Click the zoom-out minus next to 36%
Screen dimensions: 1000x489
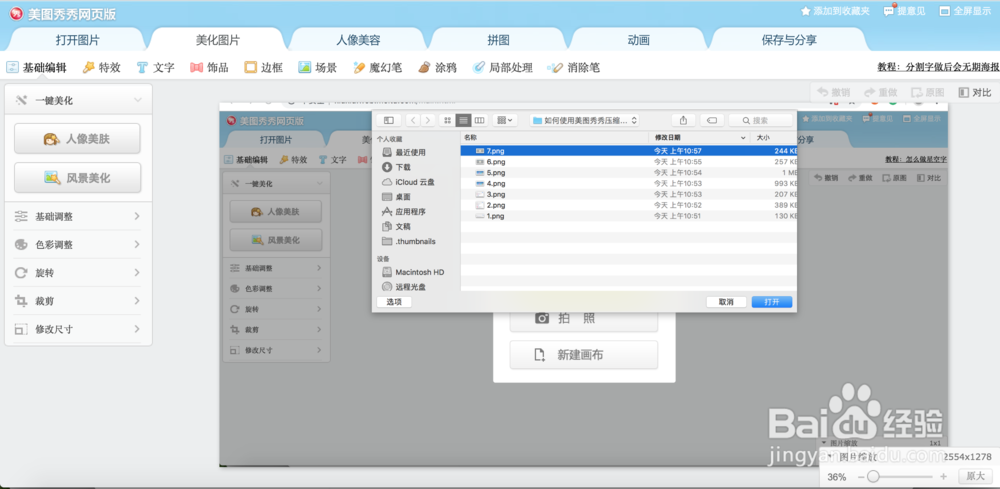click(861, 477)
